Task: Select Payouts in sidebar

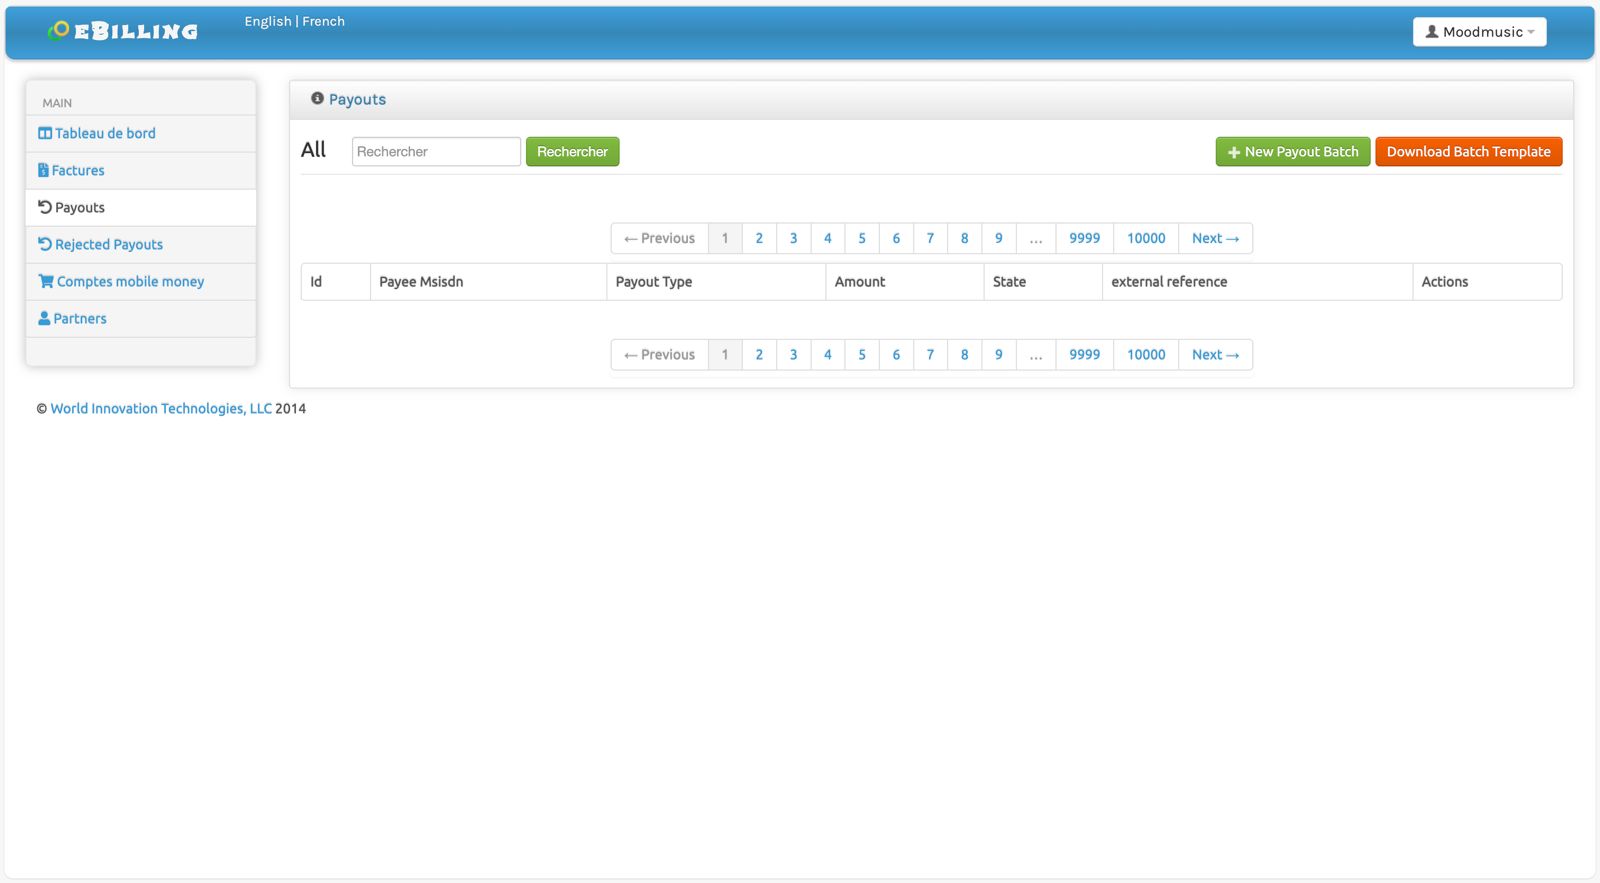Action: coord(141,207)
